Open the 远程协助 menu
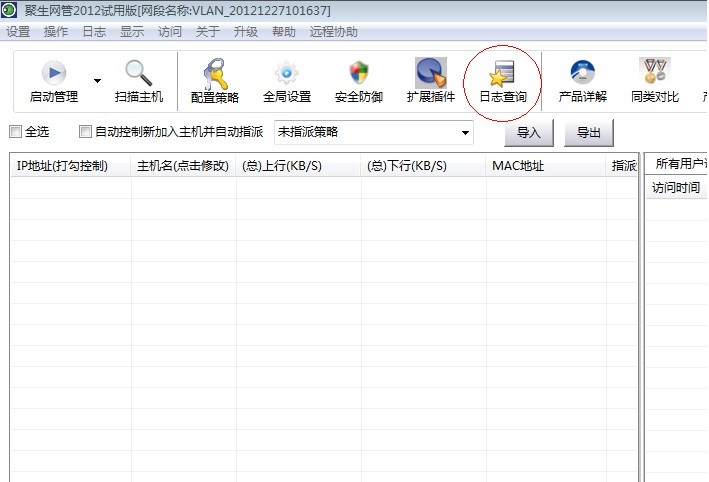The image size is (709, 482). 334,32
